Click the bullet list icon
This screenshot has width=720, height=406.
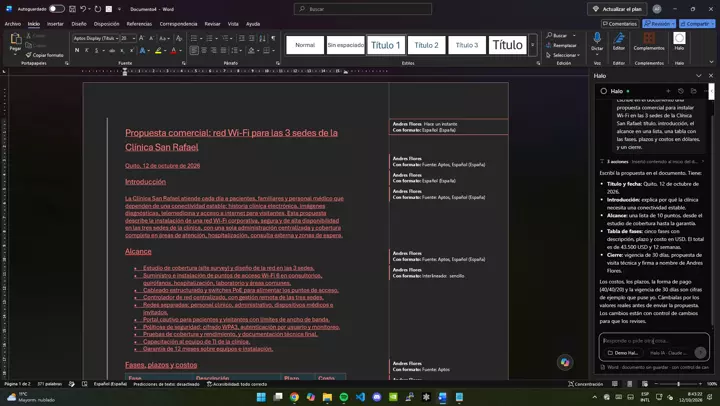194,39
